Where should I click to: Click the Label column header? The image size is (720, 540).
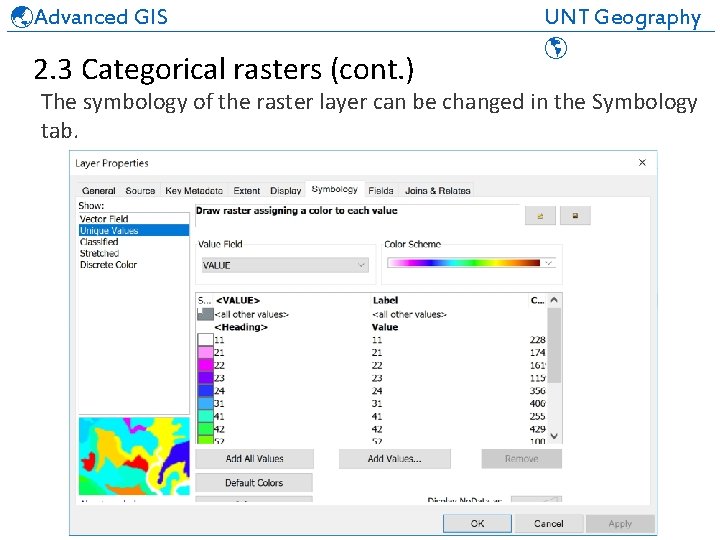[385, 300]
